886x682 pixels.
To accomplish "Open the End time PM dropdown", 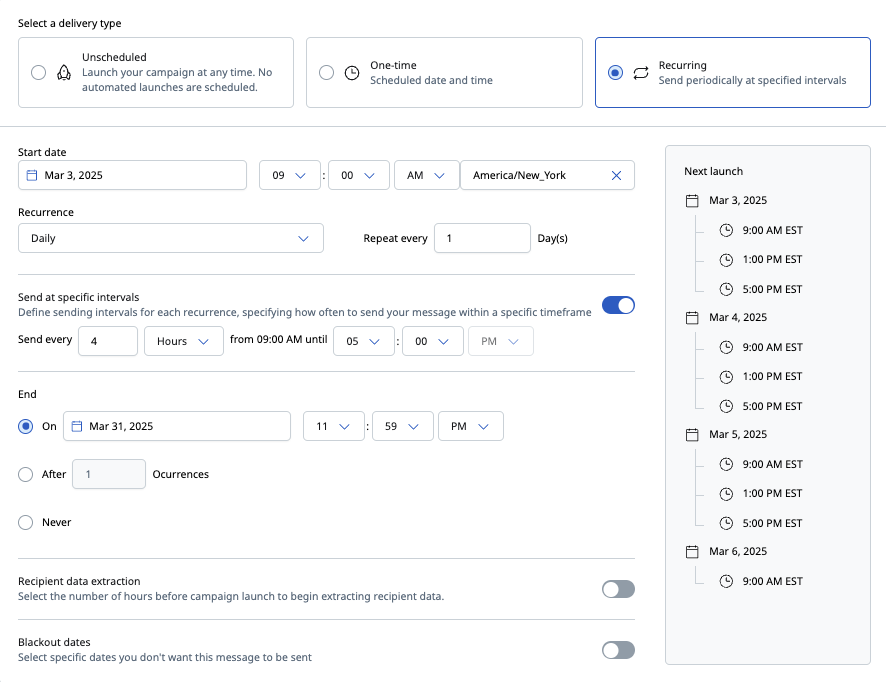I will (471, 426).
